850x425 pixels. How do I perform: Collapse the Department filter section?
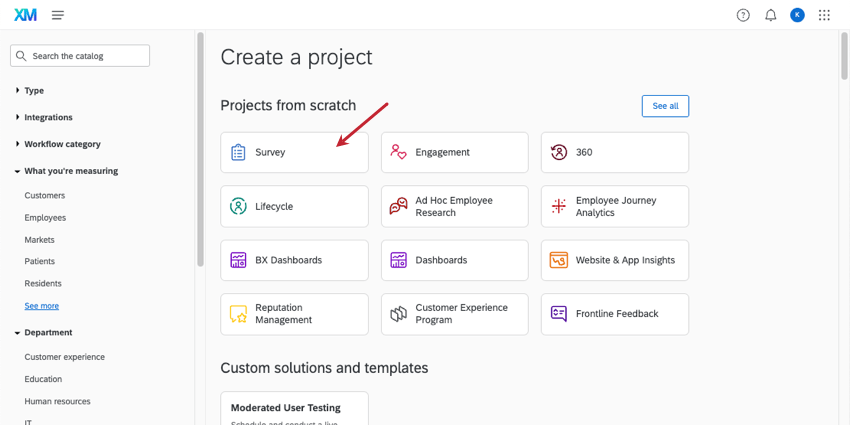tap(47, 332)
